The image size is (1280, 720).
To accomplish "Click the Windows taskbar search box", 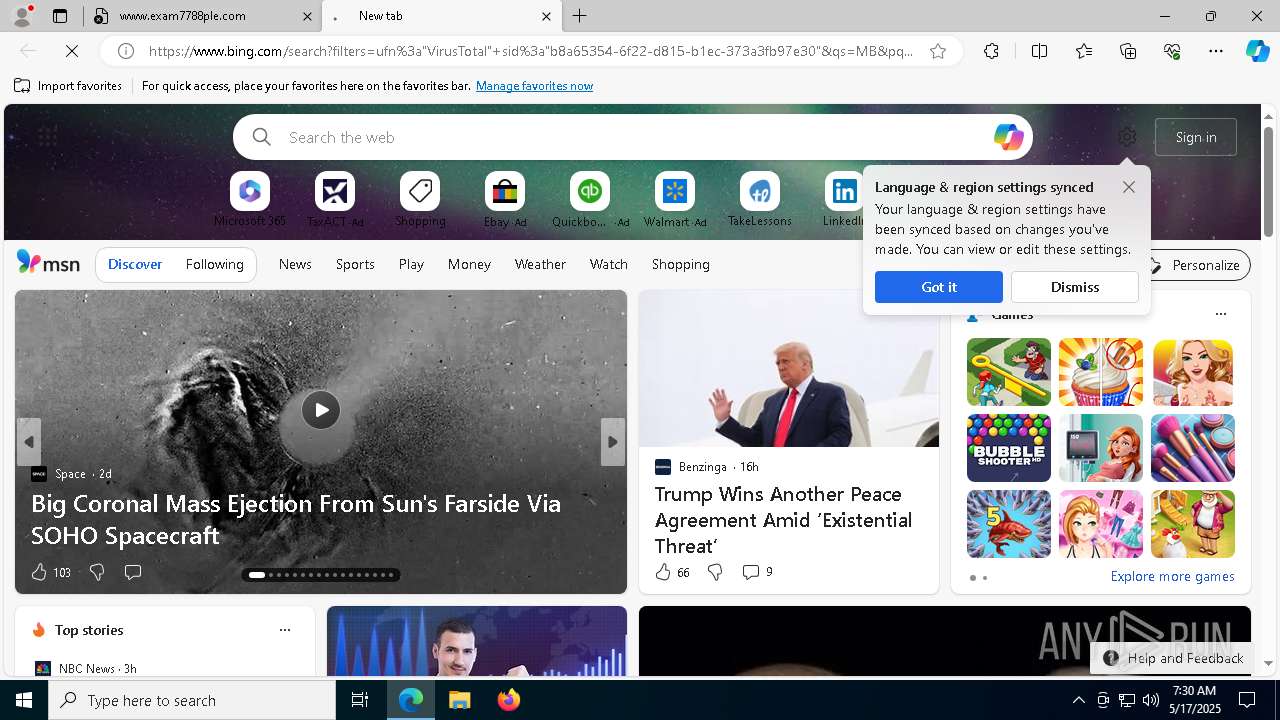I will pyautogui.click(x=192, y=700).
